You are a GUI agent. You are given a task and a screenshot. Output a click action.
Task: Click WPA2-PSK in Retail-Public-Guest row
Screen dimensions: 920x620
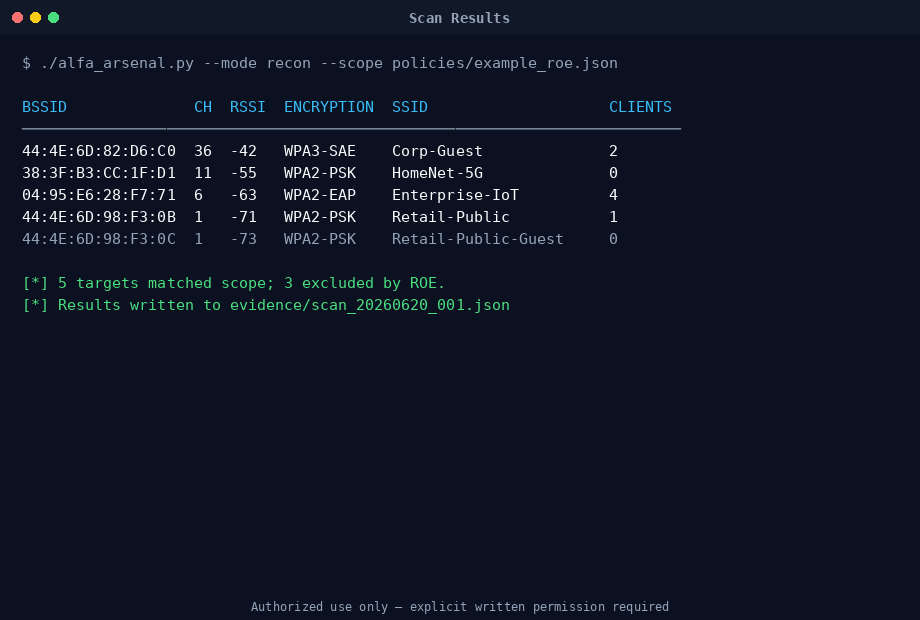tap(320, 239)
